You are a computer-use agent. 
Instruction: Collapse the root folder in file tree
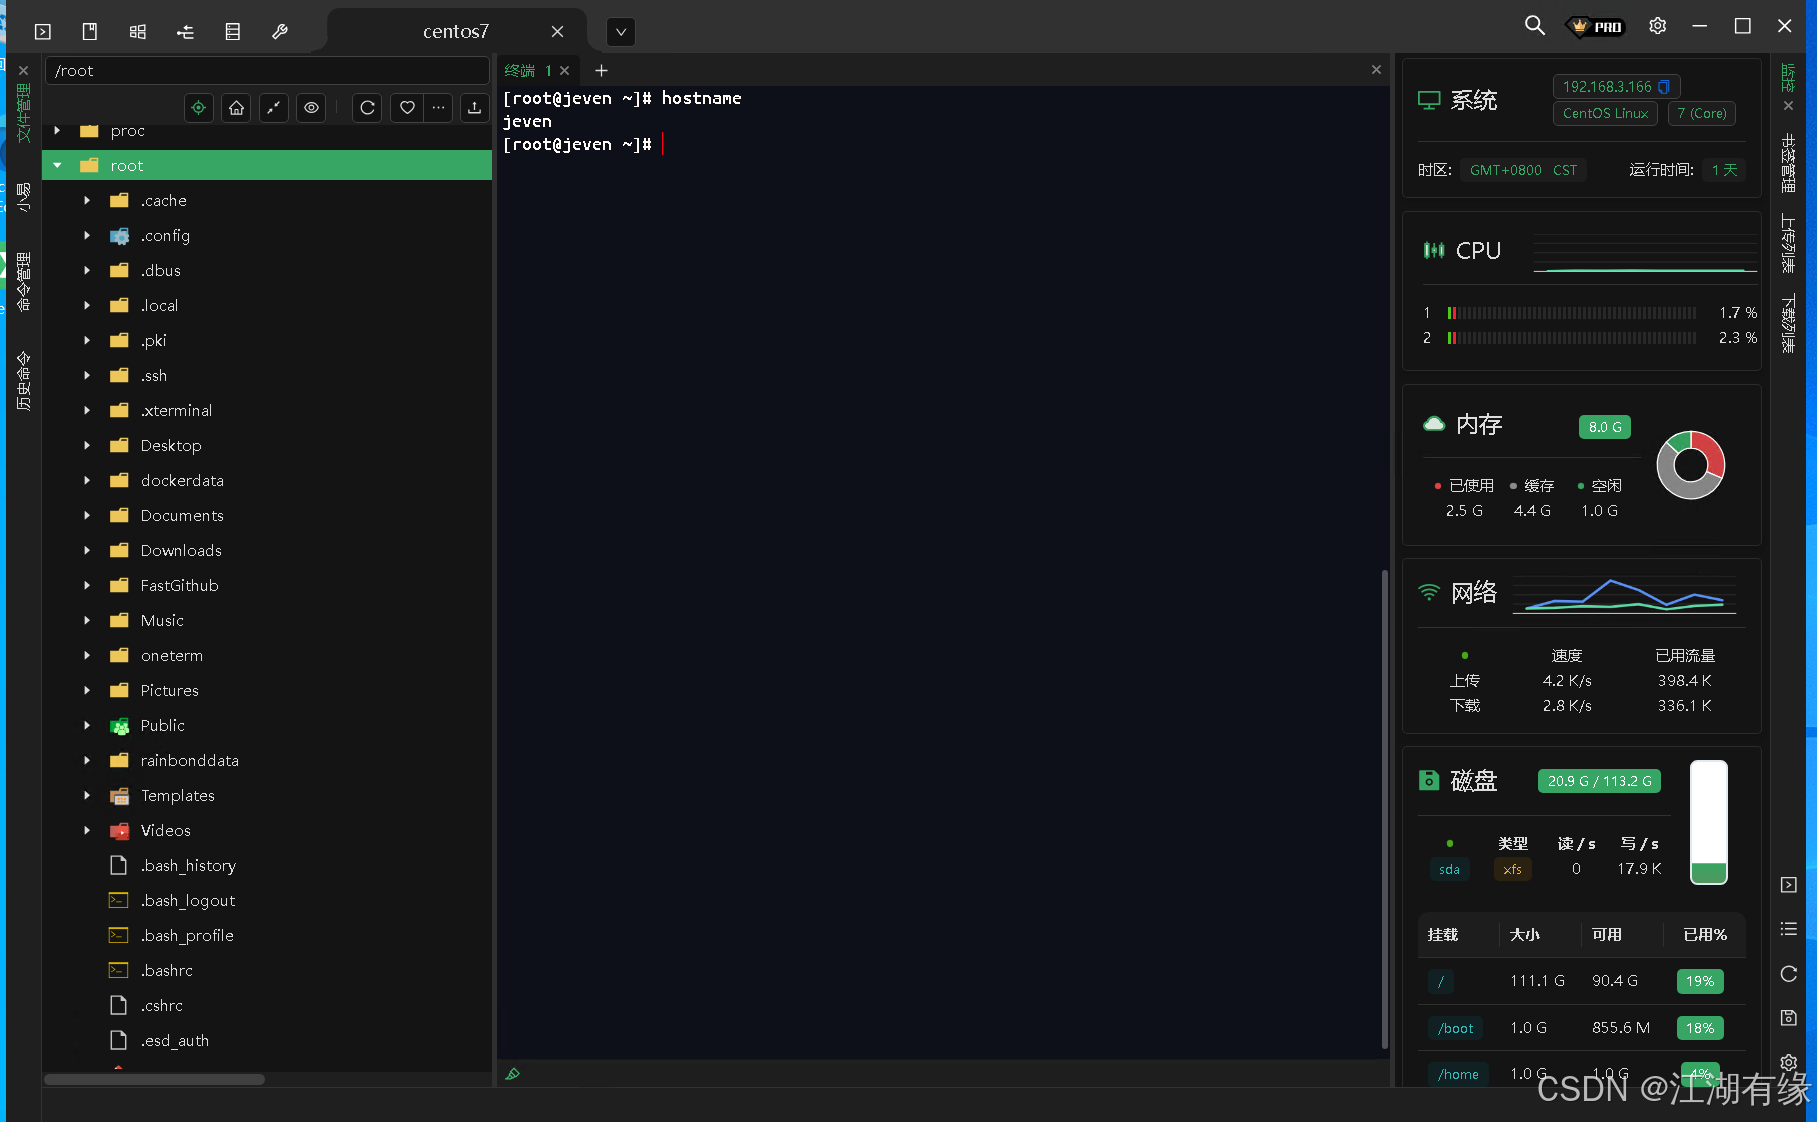pos(58,166)
